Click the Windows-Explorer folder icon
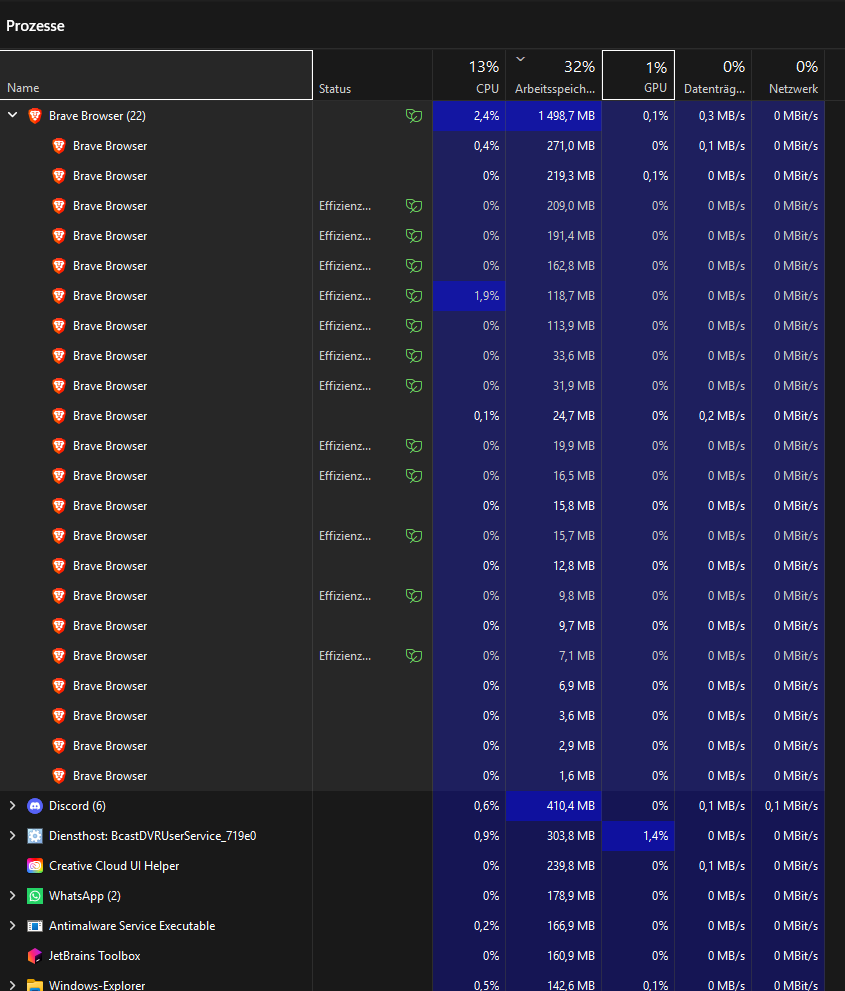Screen dimensions: 845x991 35,985
